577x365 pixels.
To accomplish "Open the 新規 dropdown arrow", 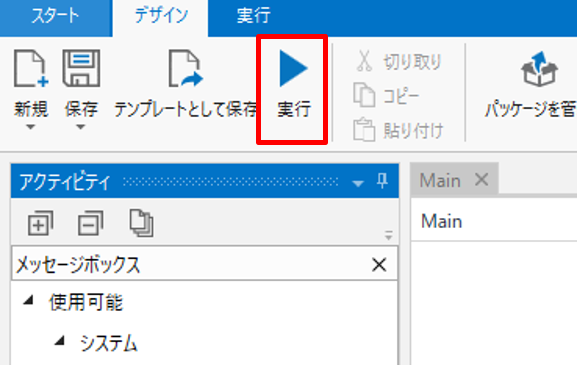I will [x=31, y=127].
